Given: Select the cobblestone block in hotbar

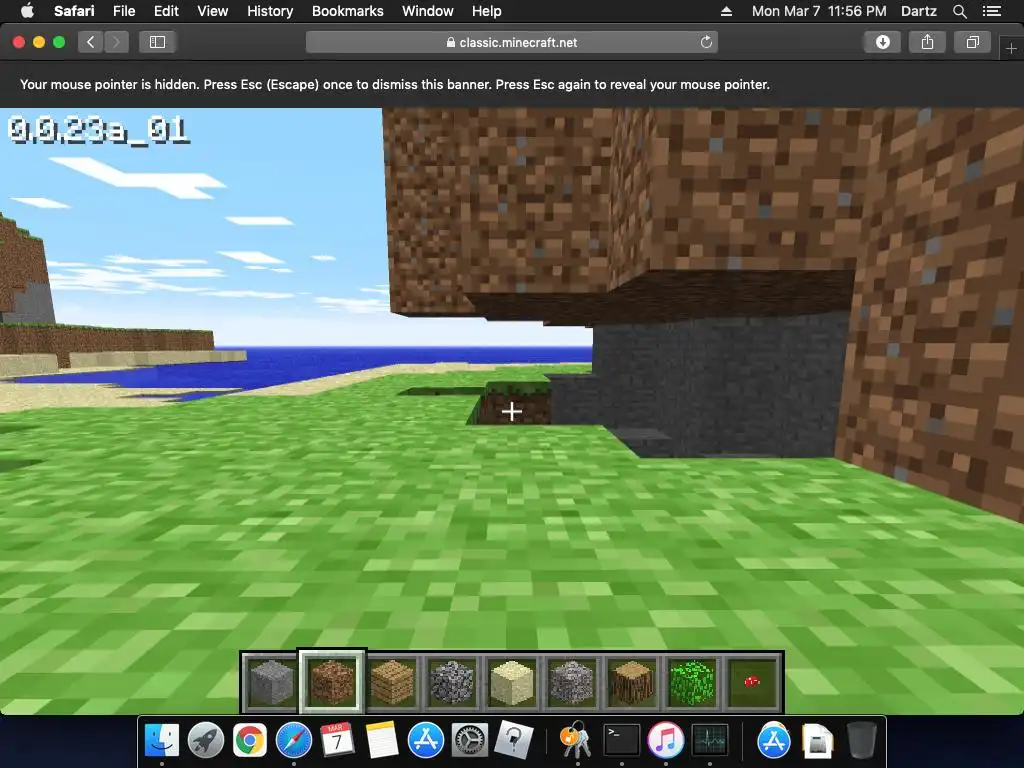Looking at the screenshot, I should [452, 682].
